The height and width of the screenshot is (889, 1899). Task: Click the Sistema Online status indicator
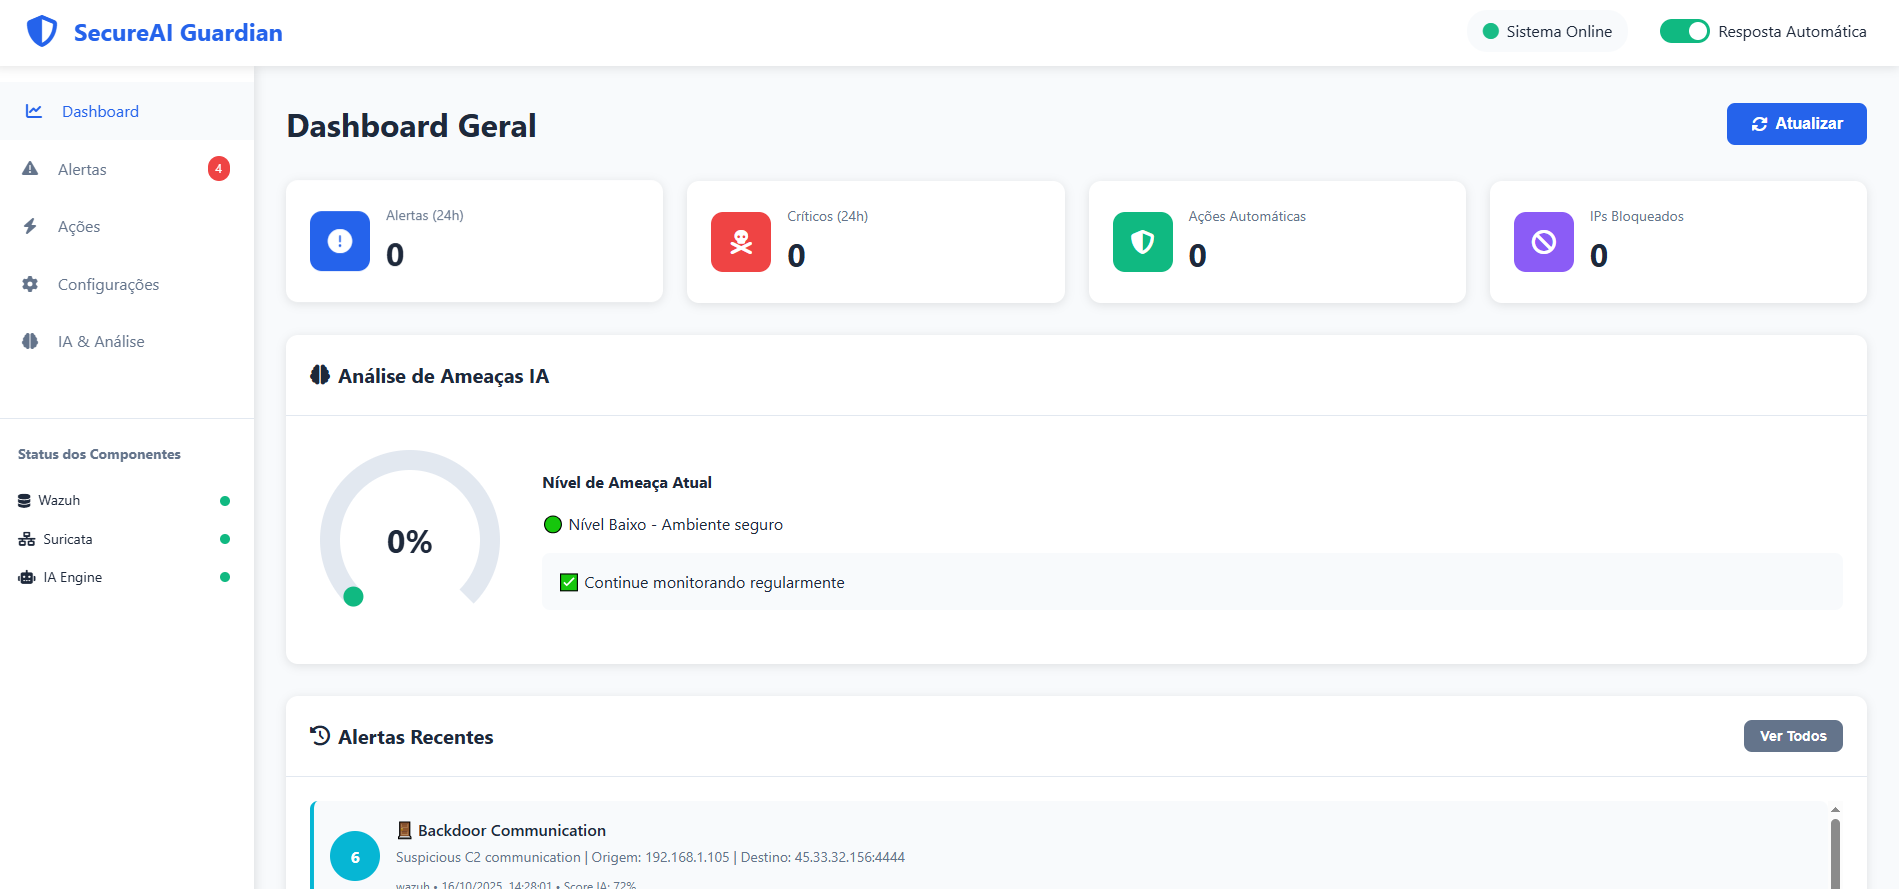[x=1548, y=32]
